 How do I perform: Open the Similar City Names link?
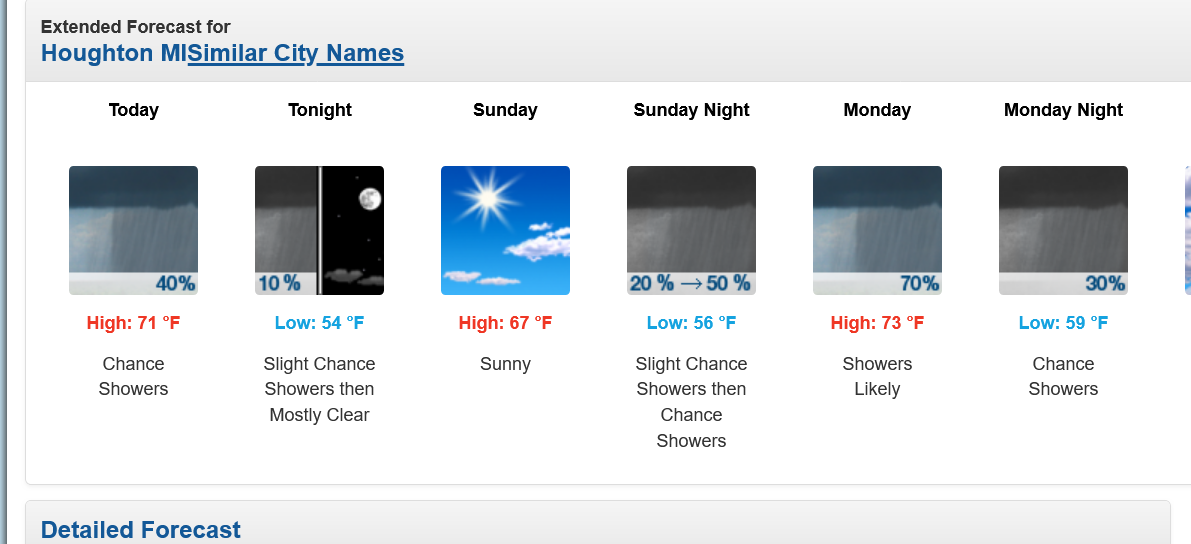coord(296,53)
